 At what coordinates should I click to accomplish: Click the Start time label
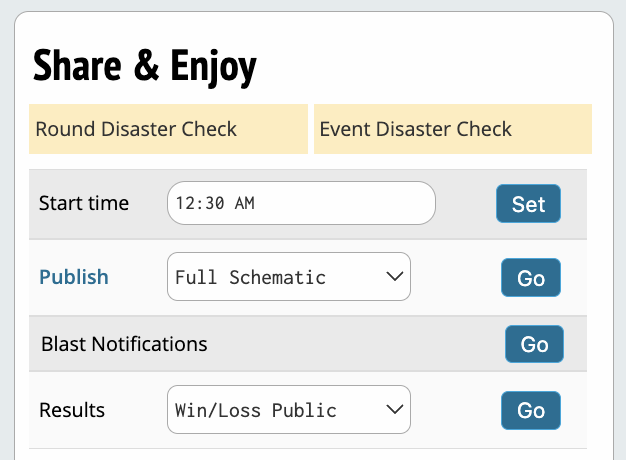pos(84,203)
